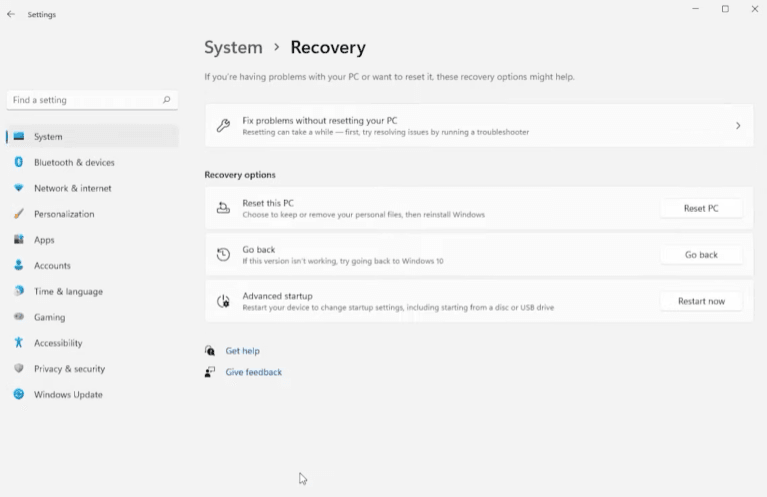
Task: Go to Network & internet settings
Action: click(x=92, y=188)
